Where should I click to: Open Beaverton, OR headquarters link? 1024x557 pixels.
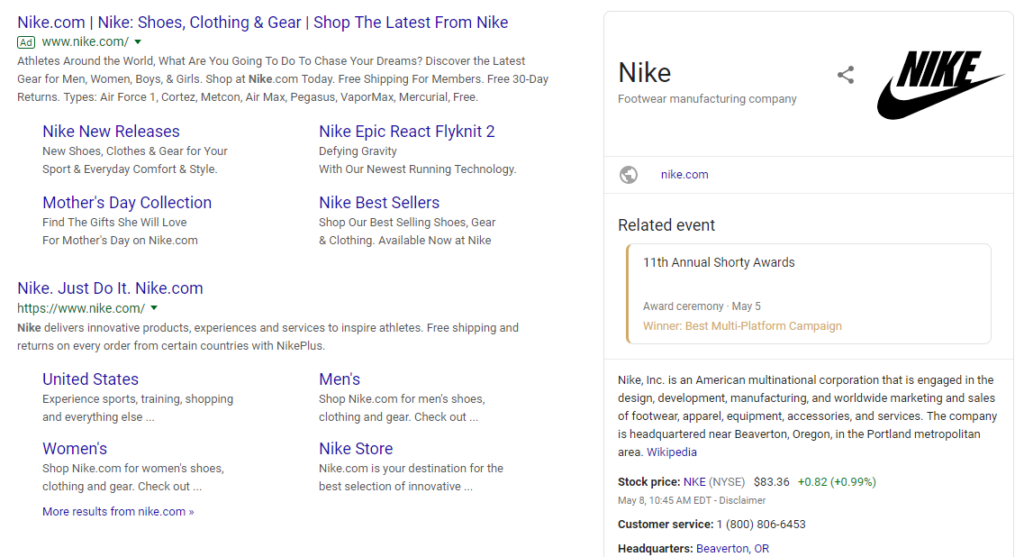tap(733, 549)
